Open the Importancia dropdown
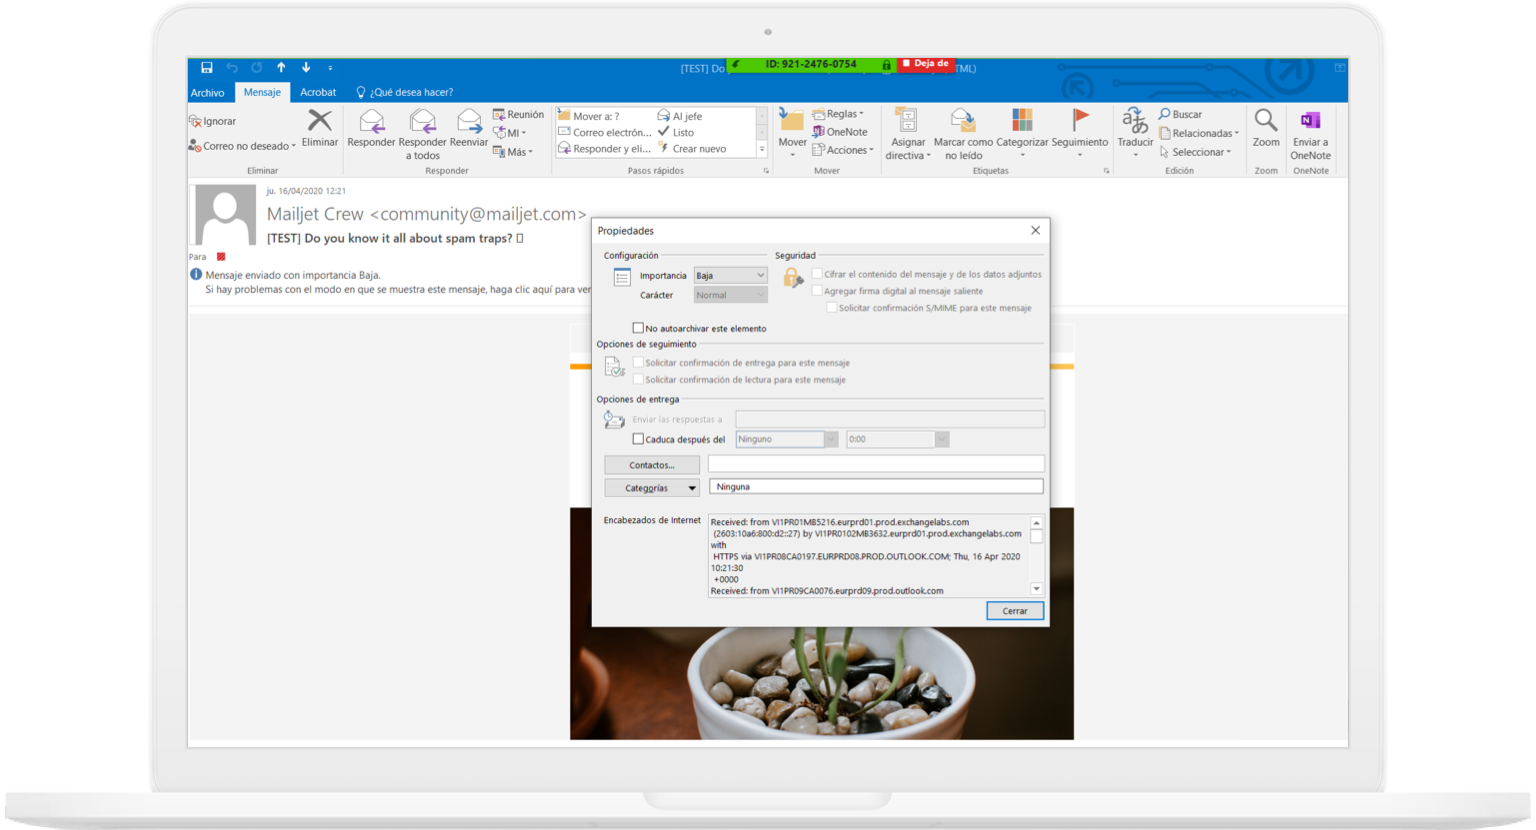The width and height of the screenshot is (1536, 830). pyautogui.click(x=730, y=275)
